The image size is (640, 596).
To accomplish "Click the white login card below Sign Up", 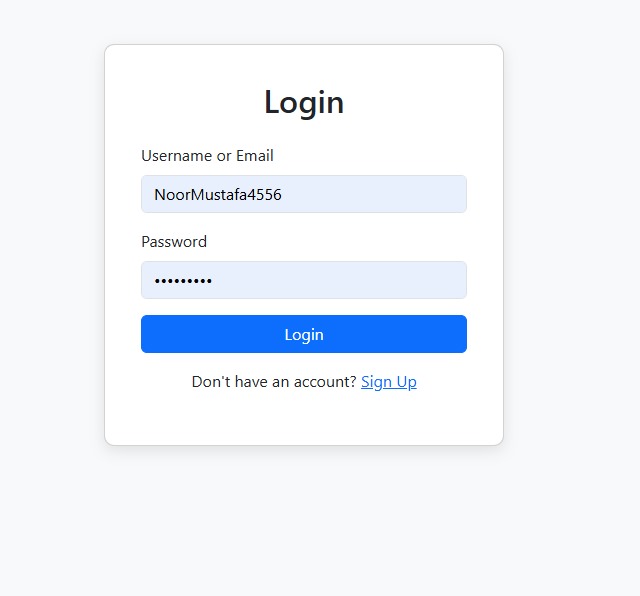I will point(304,418).
